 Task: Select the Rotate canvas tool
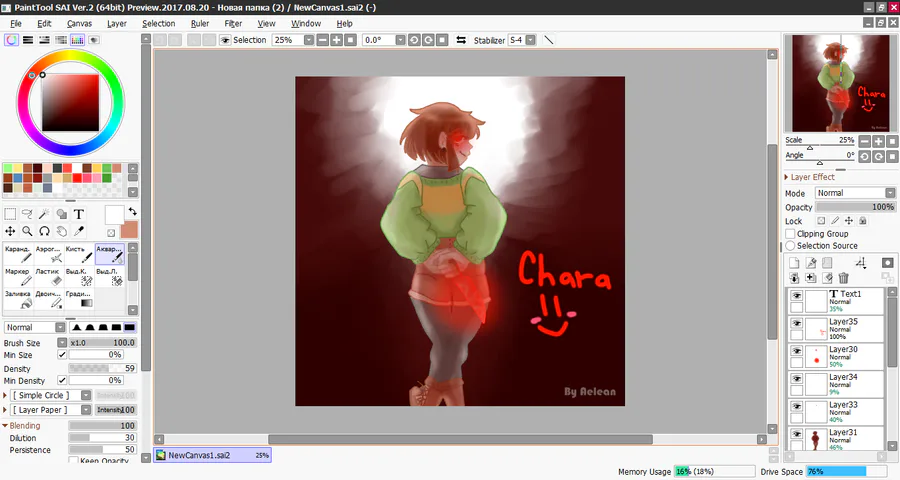point(44,231)
